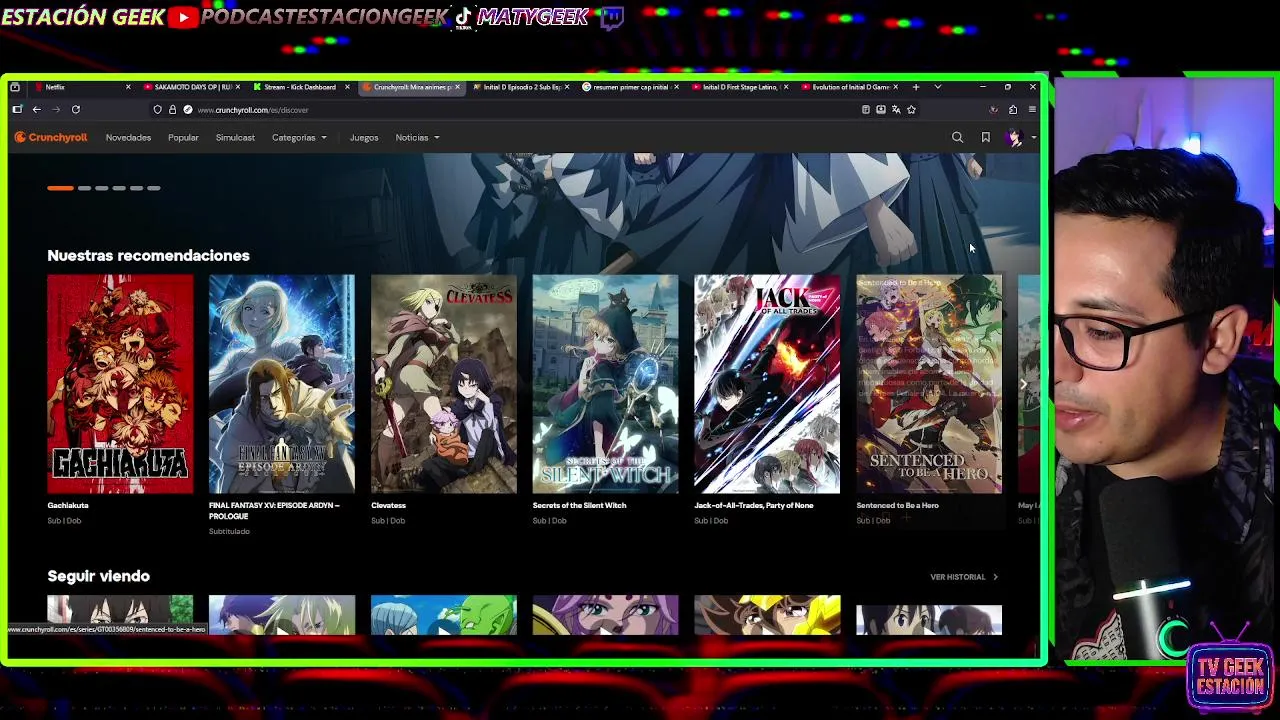This screenshot has height=720, width=1280.
Task: Click the Crunchyroll logo
Action: pos(51,137)
